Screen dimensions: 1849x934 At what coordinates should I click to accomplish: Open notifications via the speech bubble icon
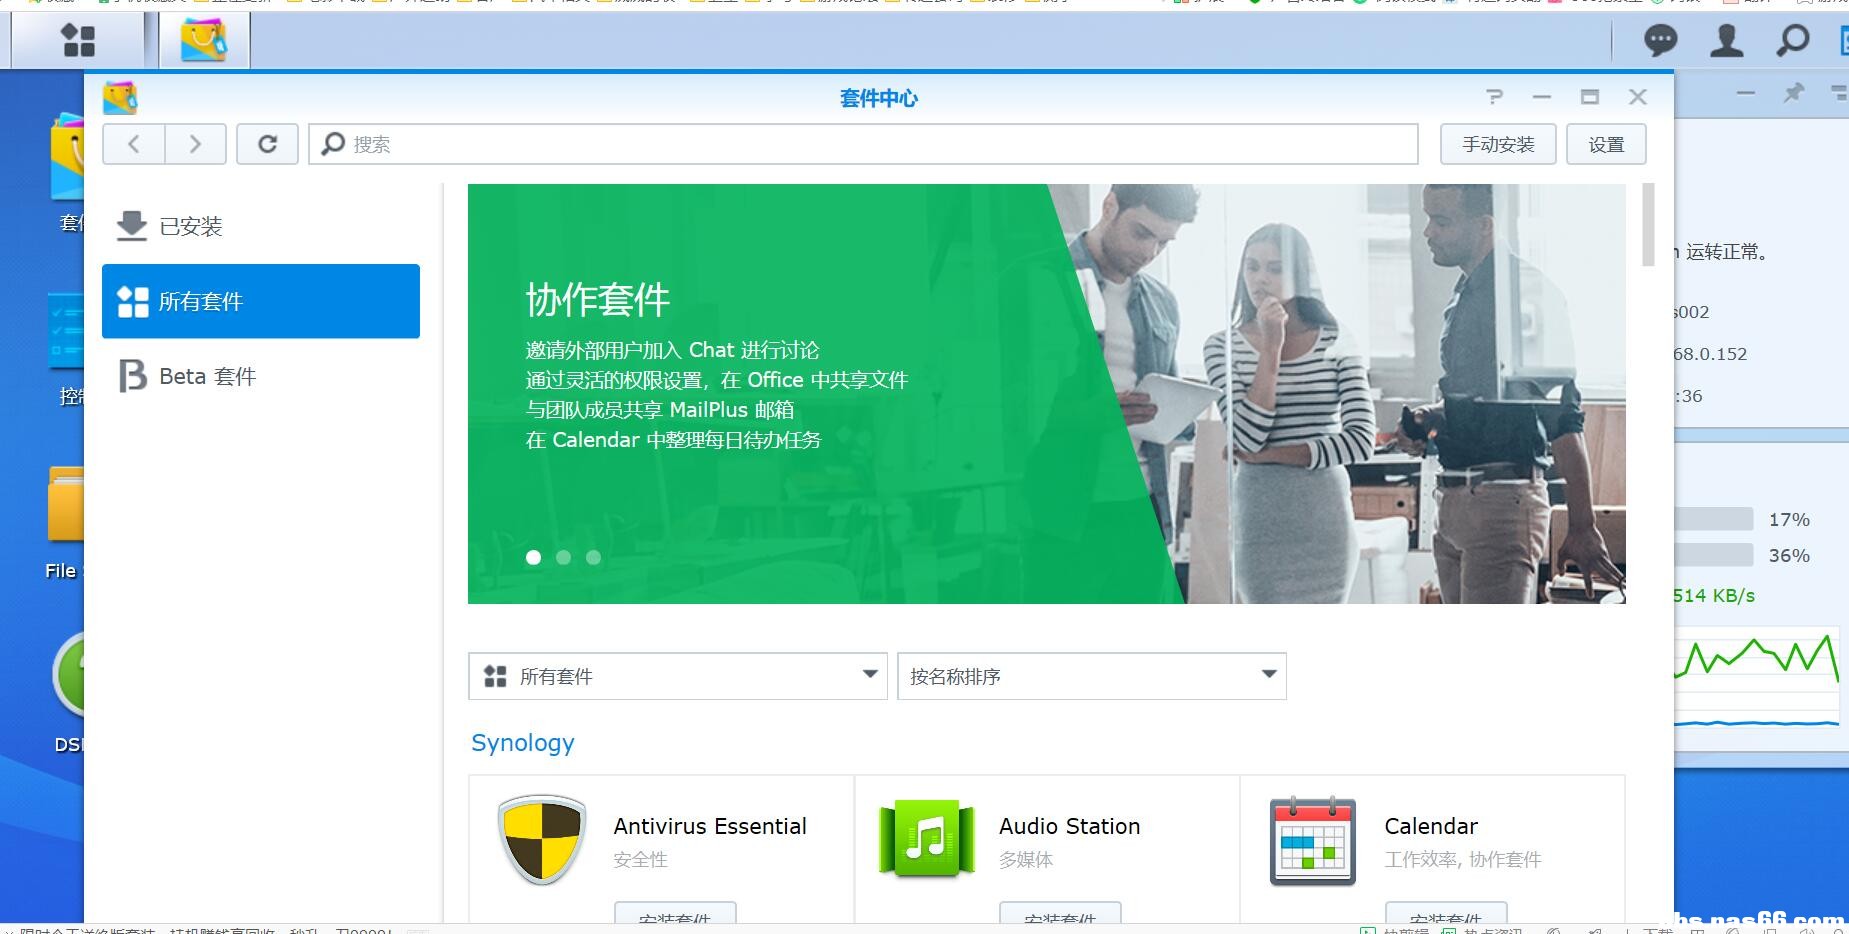pyautogui.click(x=1661, y=40)
